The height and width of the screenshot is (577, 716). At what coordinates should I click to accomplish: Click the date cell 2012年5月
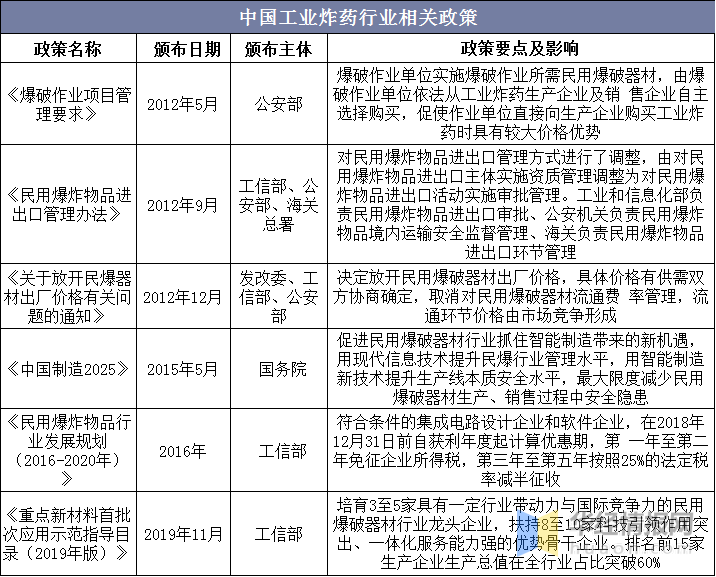click(x=182, y=105)
